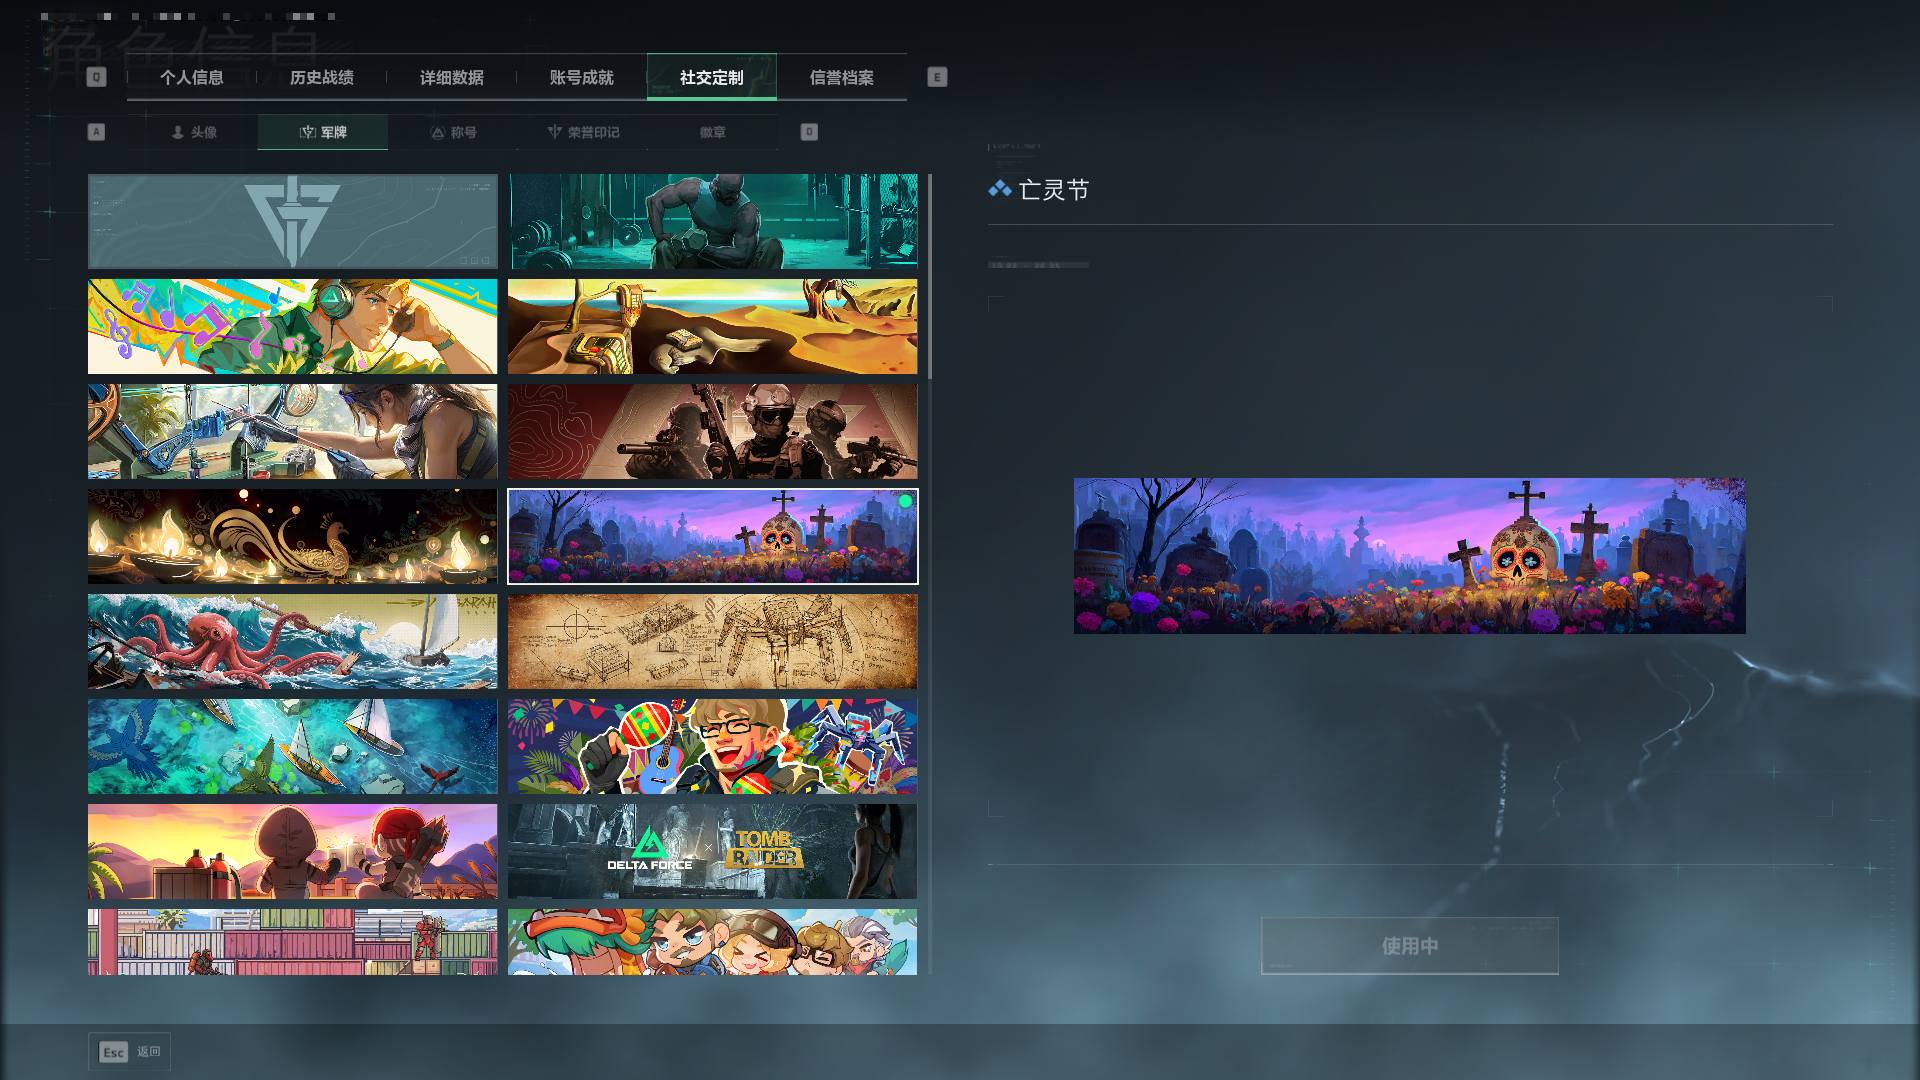
Task: Pick the pixel-art shipping containers dog tag
Action: [292, 941]
